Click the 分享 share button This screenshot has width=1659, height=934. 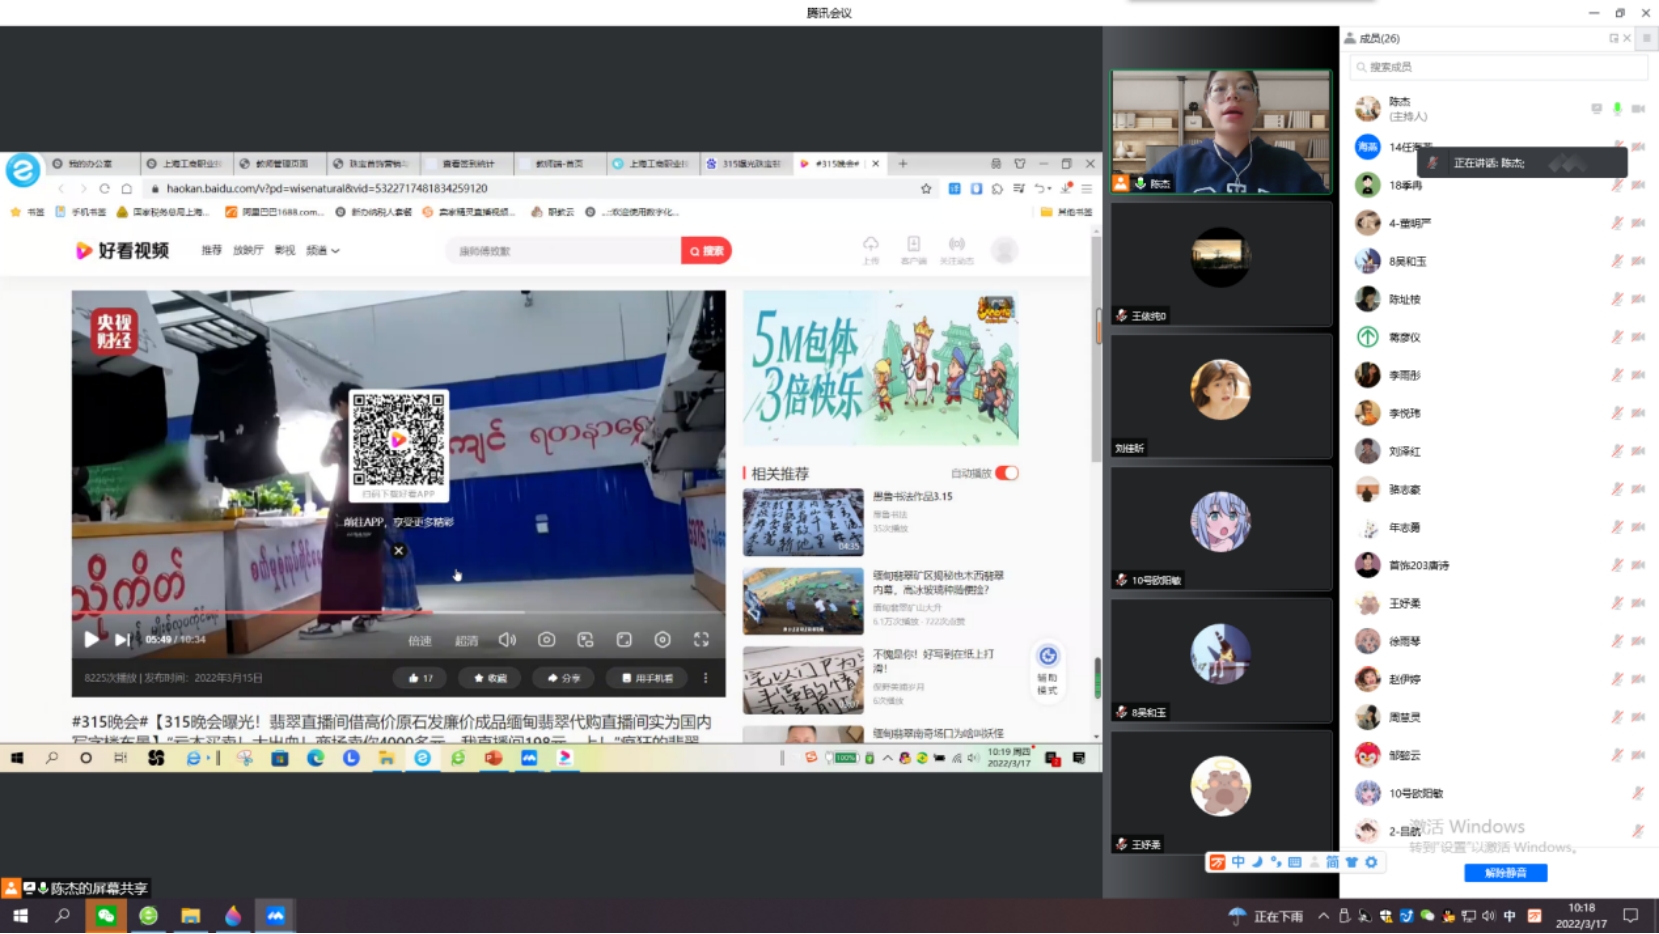(564, 678)
